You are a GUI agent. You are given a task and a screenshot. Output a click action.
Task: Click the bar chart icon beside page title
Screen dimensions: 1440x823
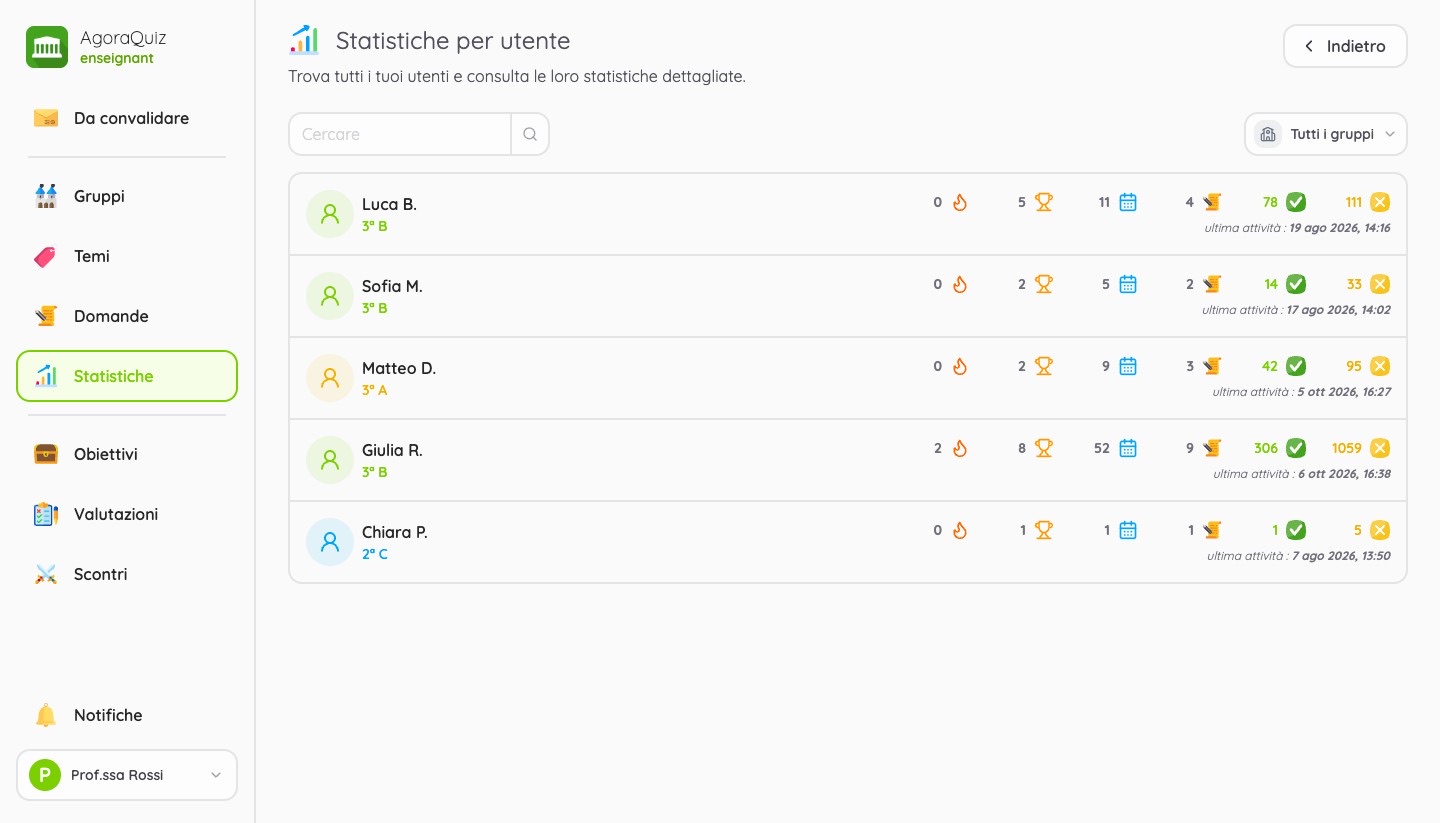tap(304, 41)
